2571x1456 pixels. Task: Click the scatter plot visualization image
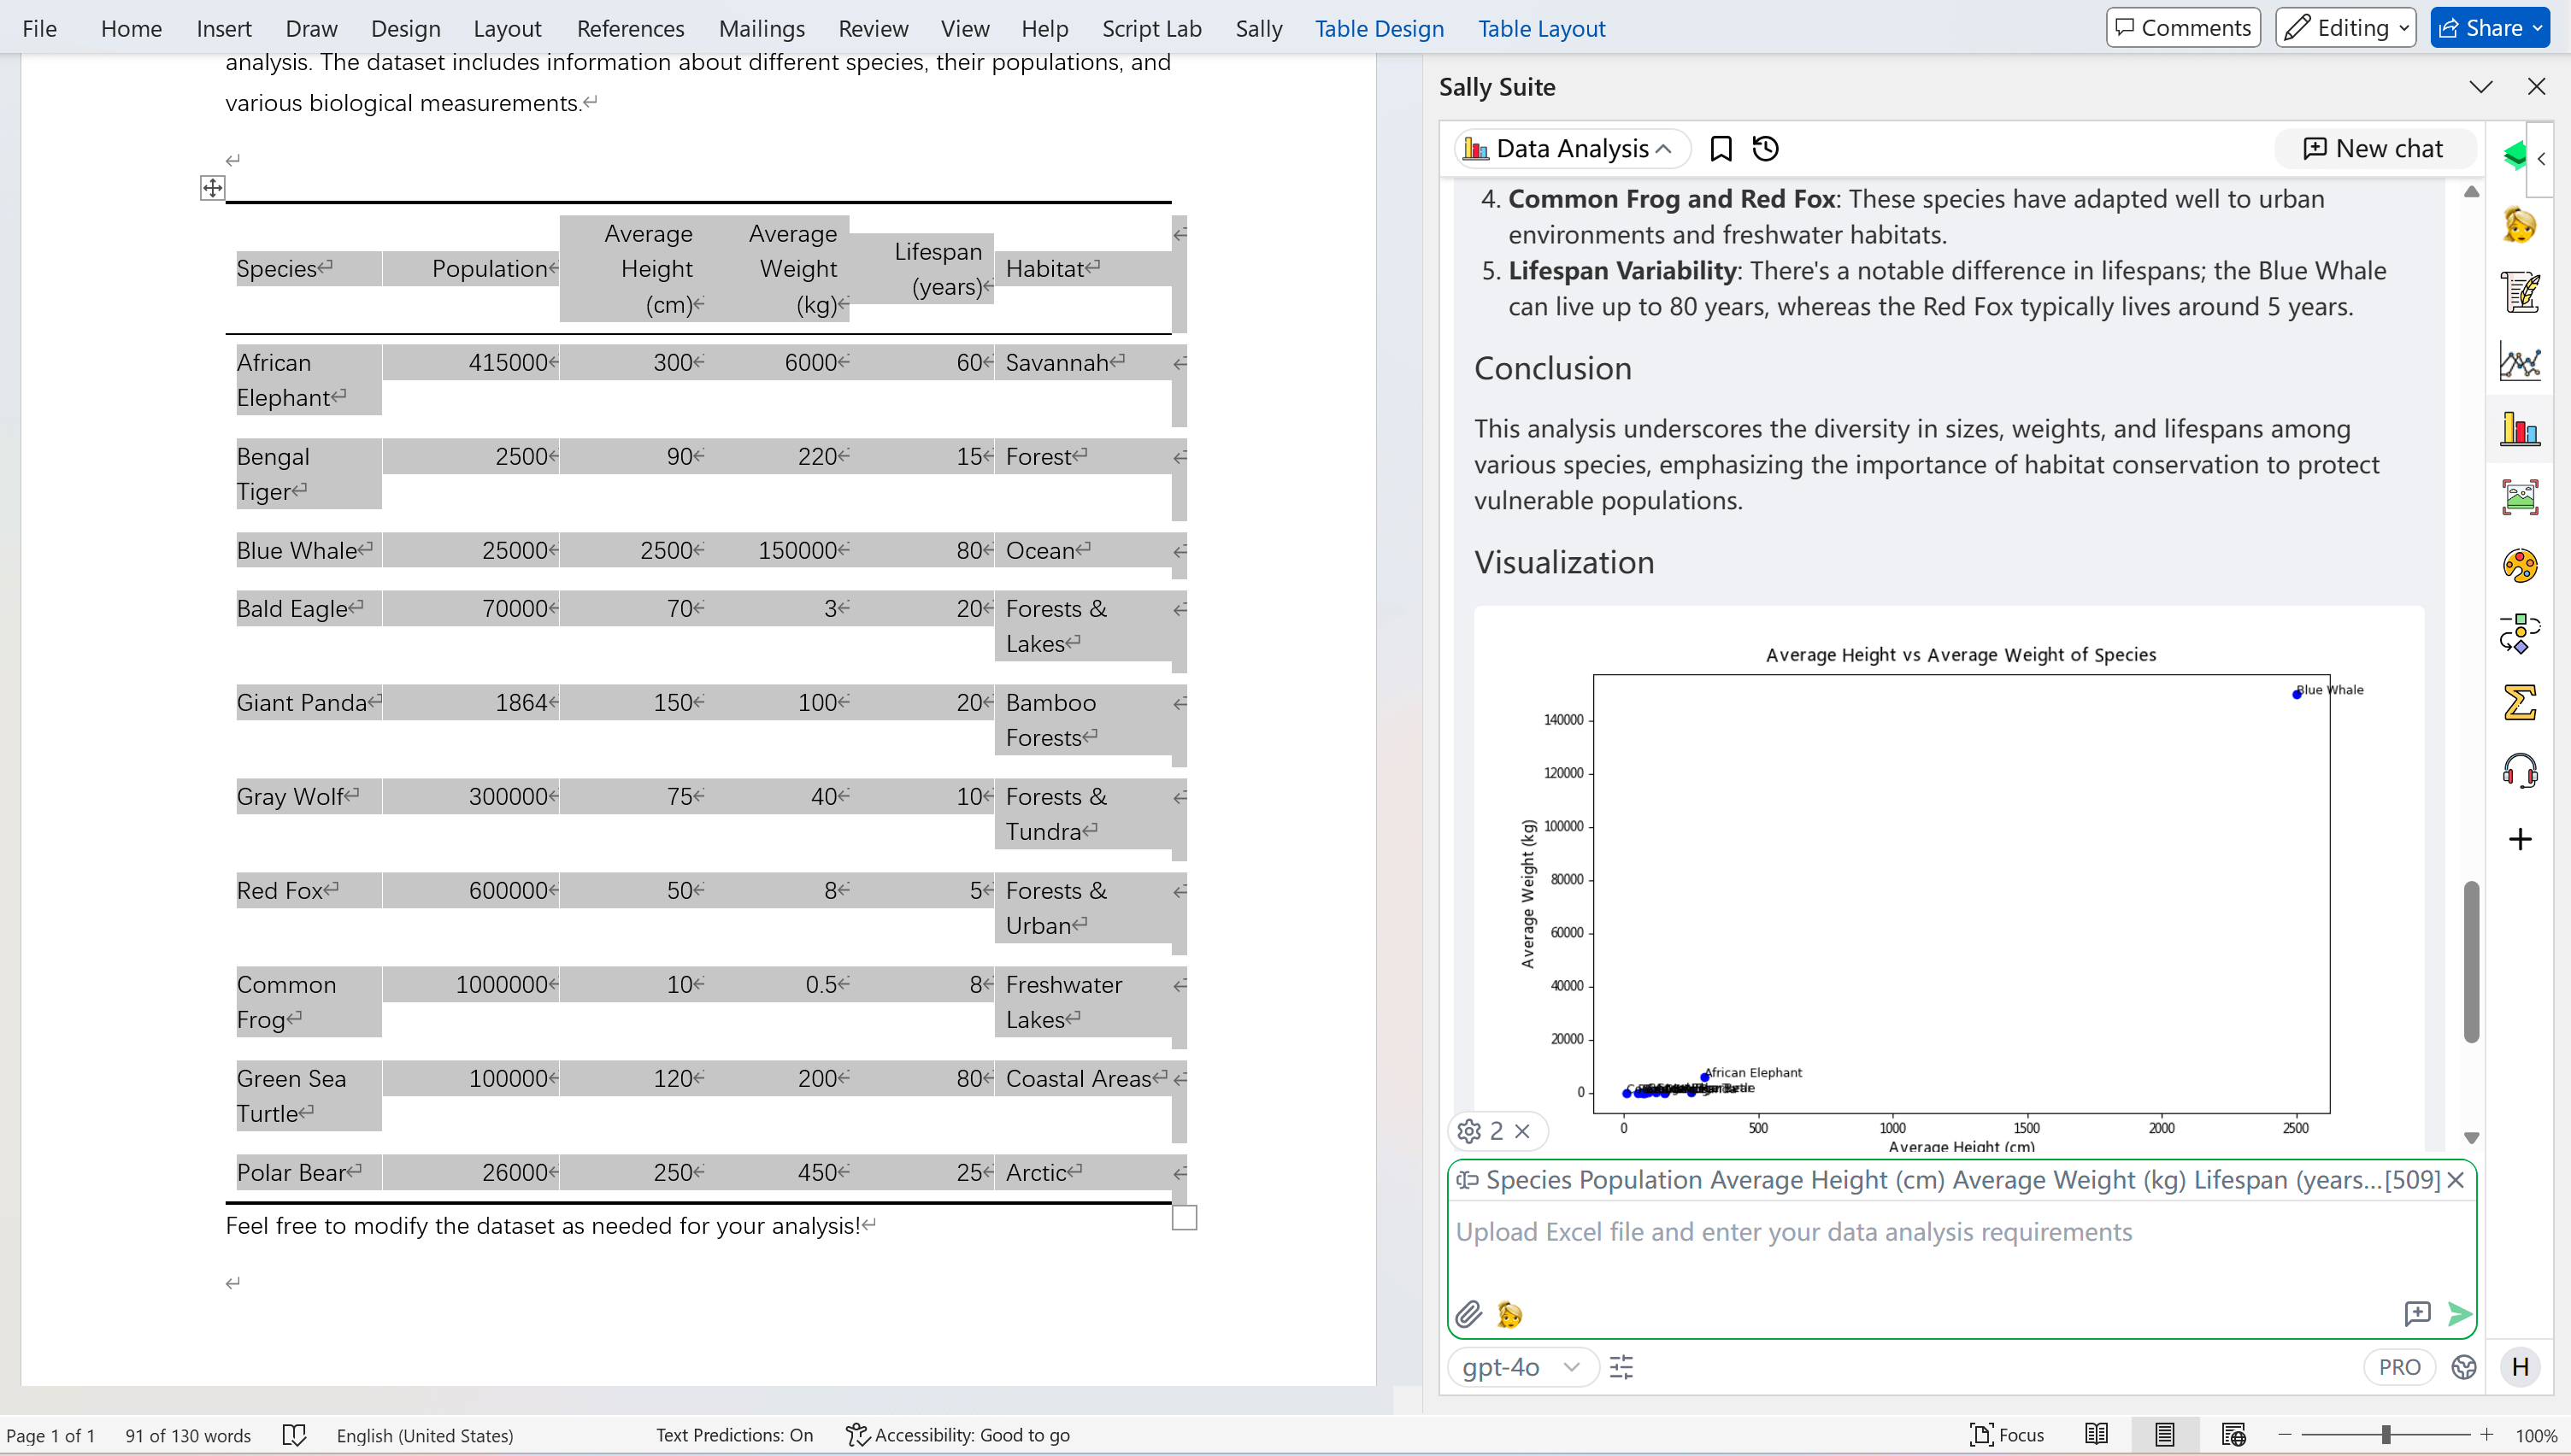(1948, 880)
